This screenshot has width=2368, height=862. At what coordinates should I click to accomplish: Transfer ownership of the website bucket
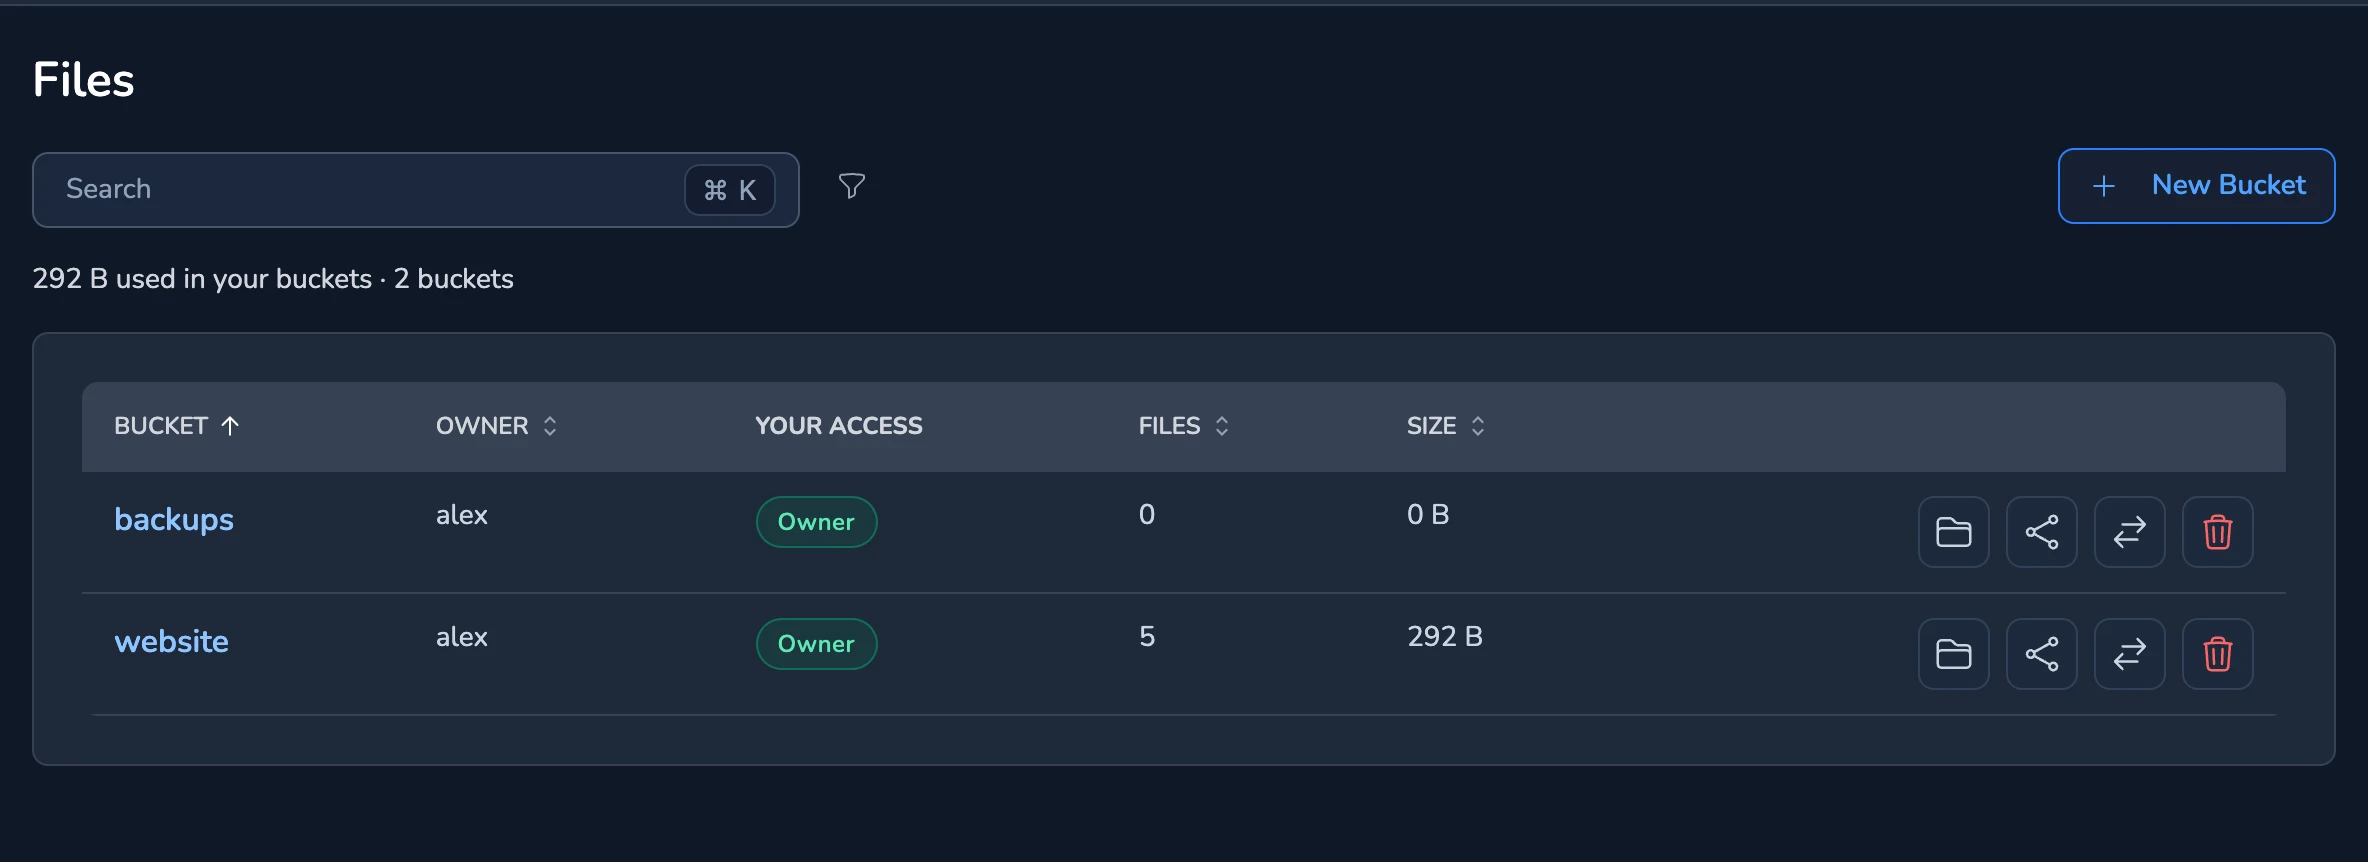tap(2129, 654)
